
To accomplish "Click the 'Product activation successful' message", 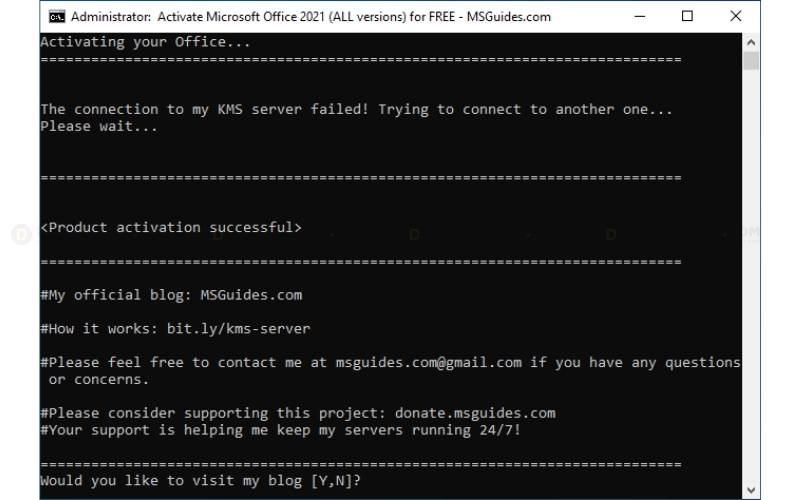I will 171,228.
